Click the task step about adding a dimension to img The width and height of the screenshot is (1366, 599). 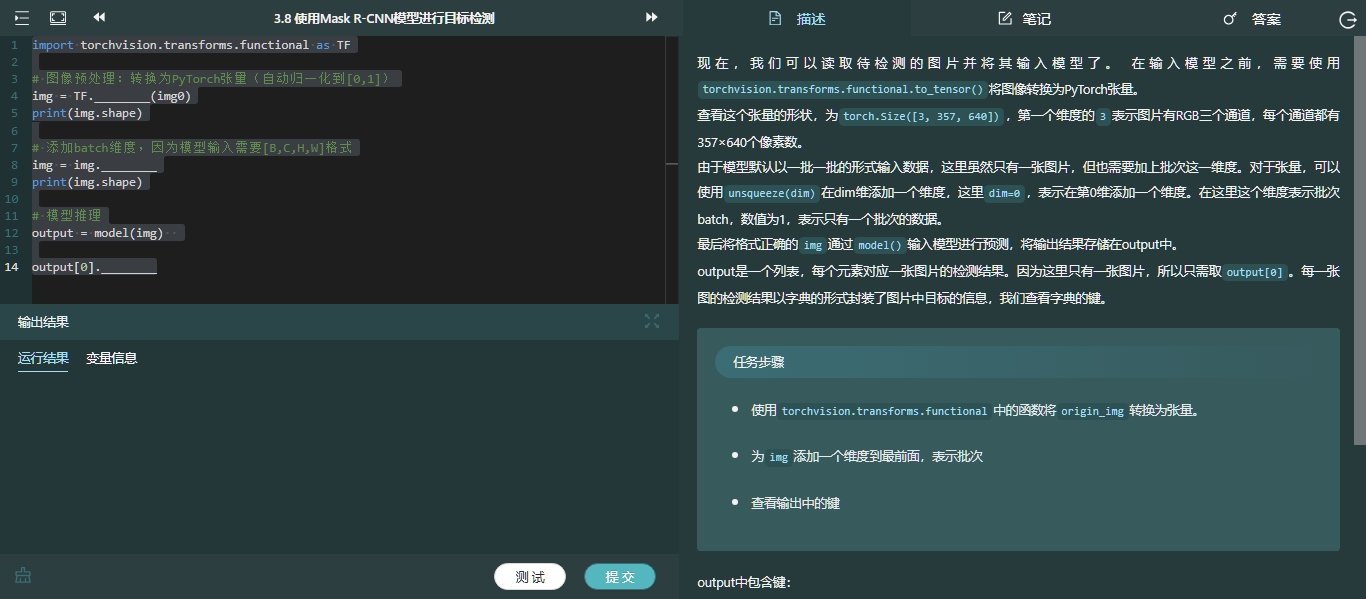pos(867,457)
